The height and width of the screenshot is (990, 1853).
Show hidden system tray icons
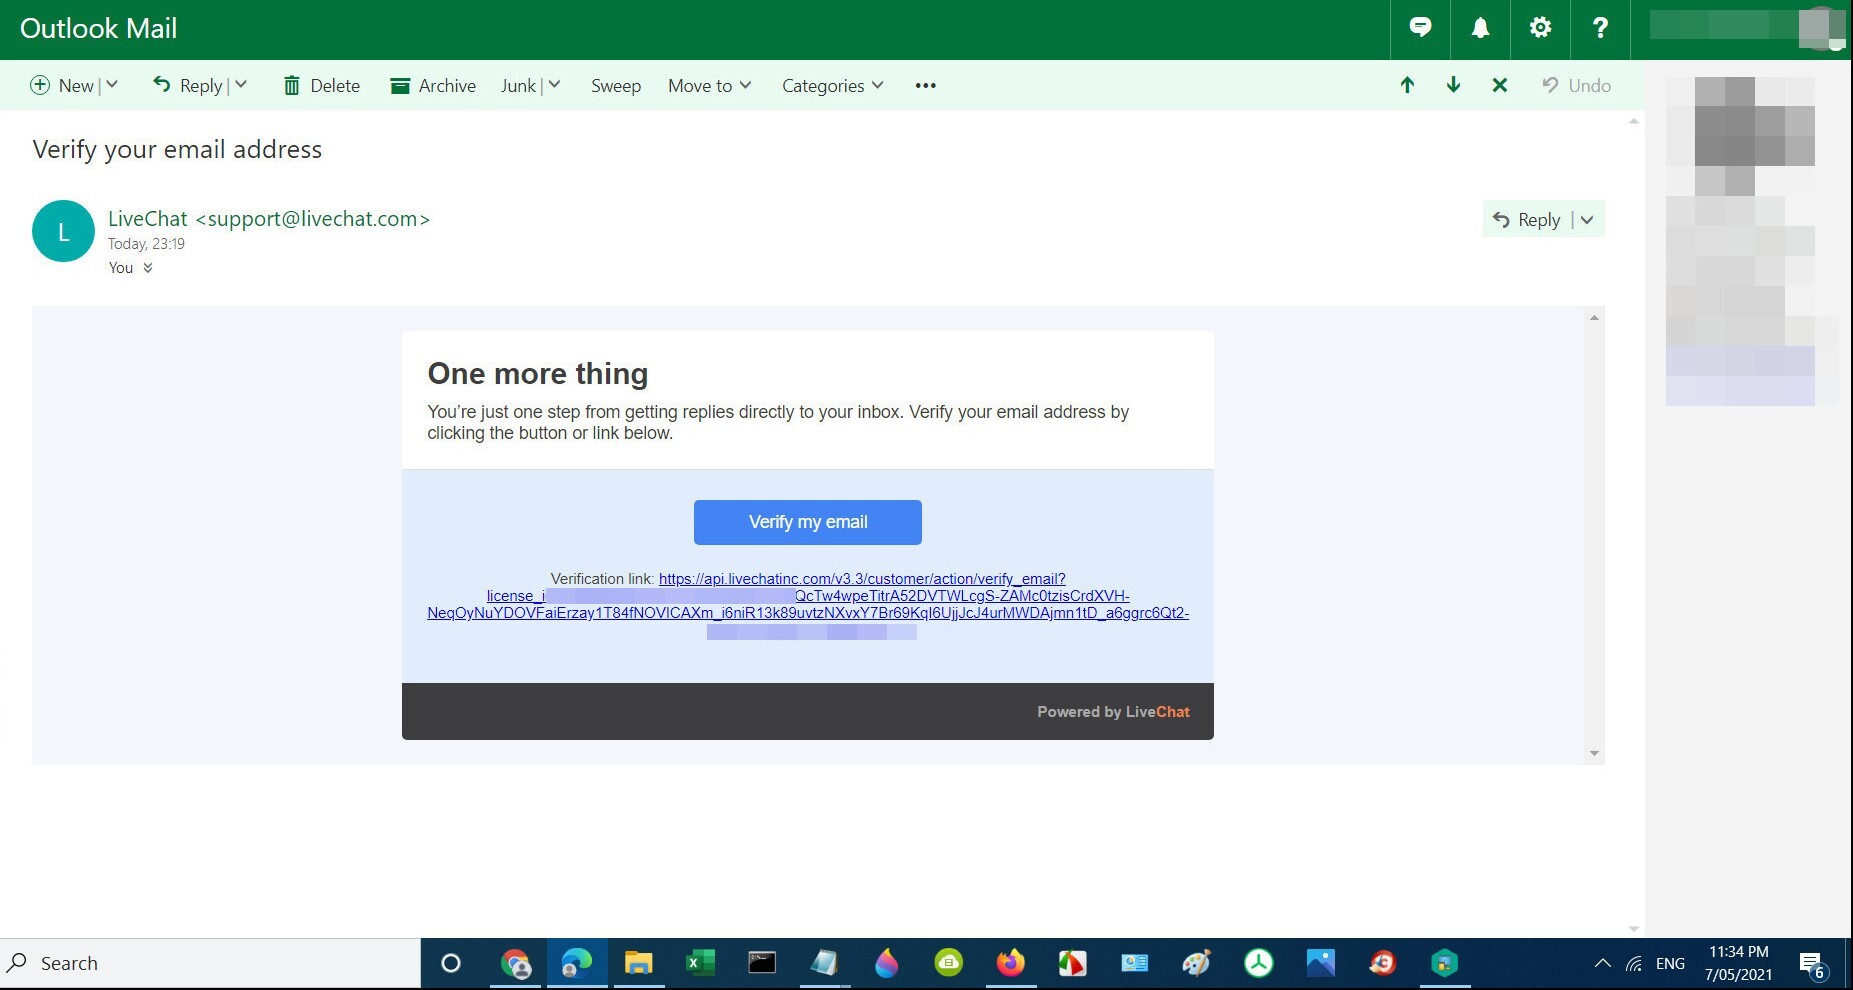pyautogui.click(x=1602, y=964)
